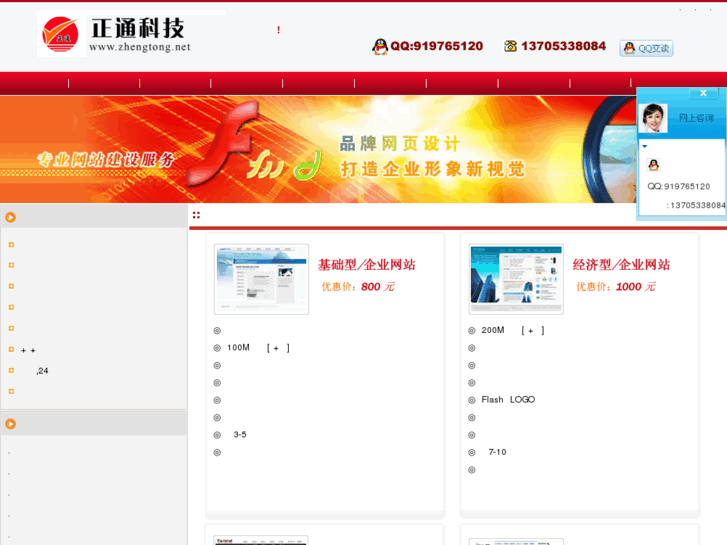Open the 经济型/企业网站 title link
The image size is (727, 545).
(621, 265)
